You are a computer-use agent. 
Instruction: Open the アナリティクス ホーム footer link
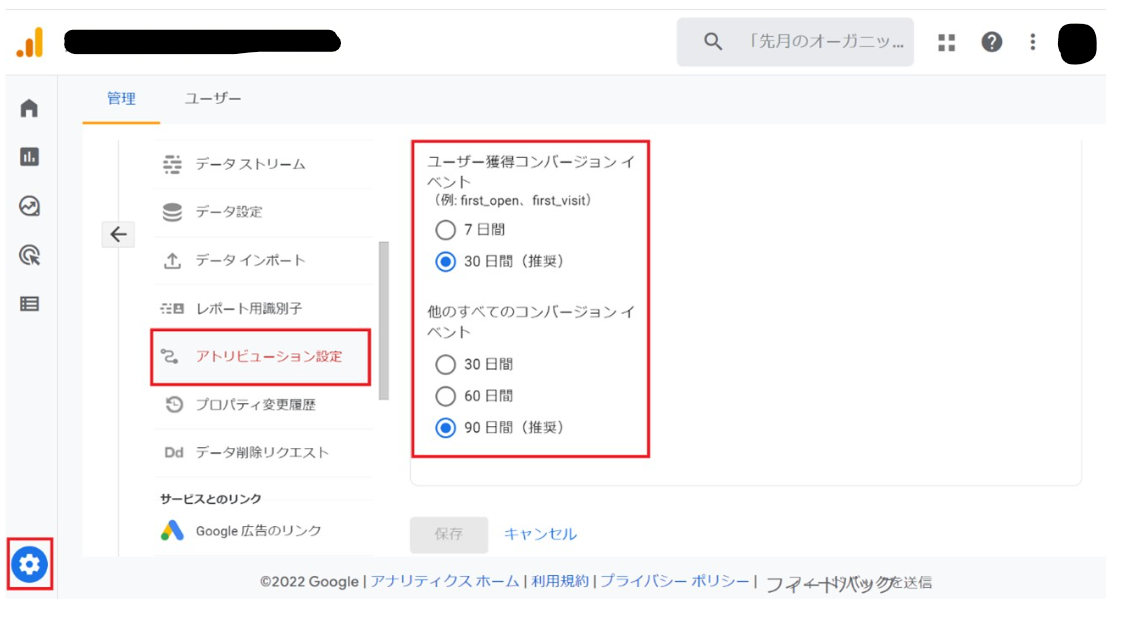445,582
